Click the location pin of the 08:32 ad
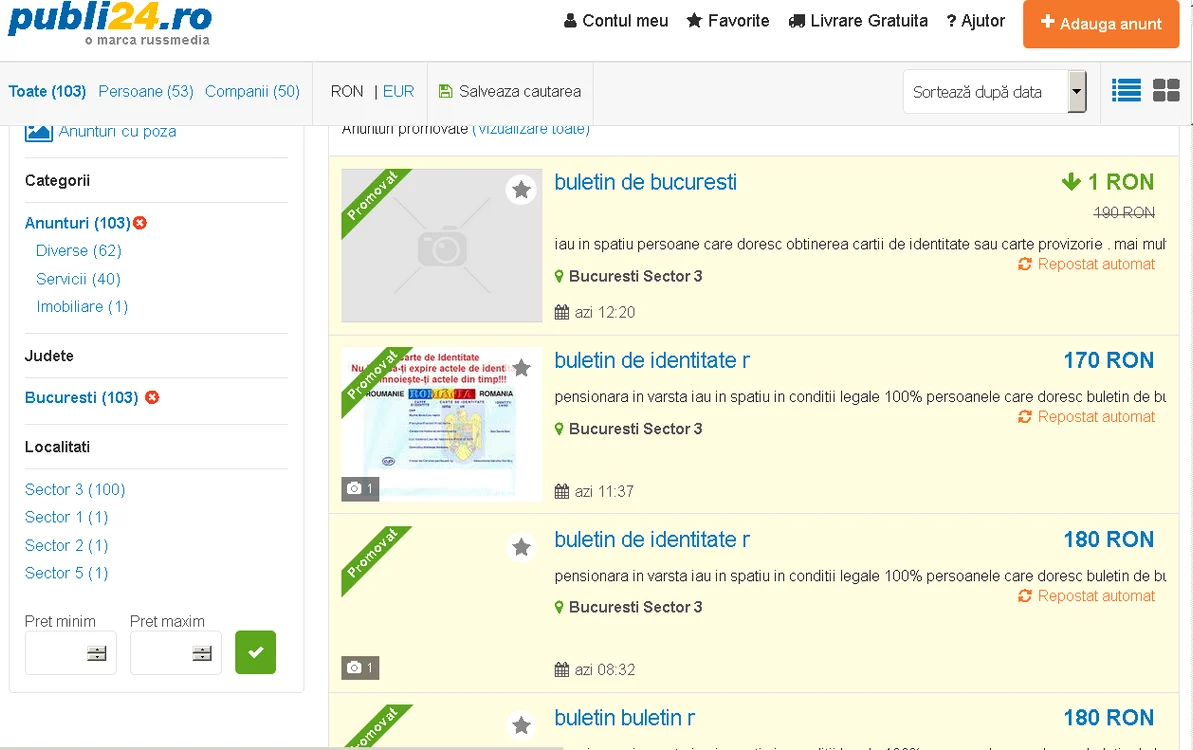This screenshot has width=1193, height=750. tap(559, 607)
